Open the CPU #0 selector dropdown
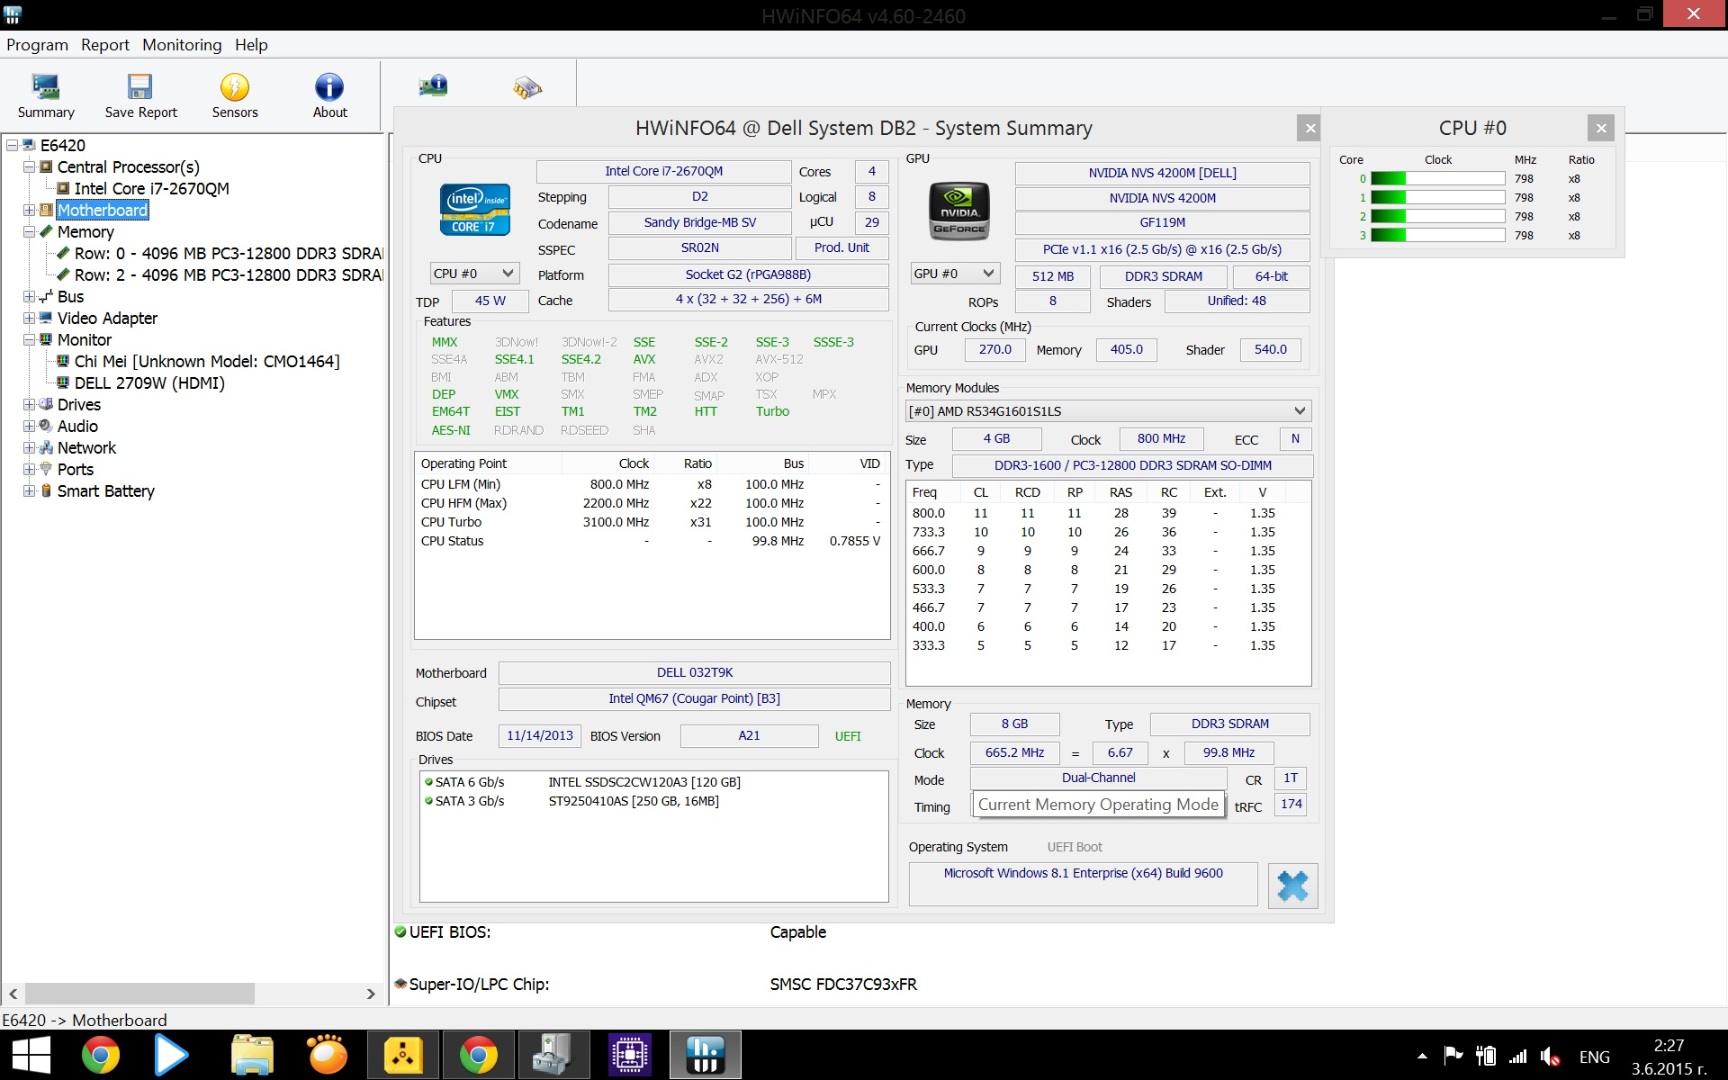Viewport: 1728px width, 1080px height. click(474, 274)
